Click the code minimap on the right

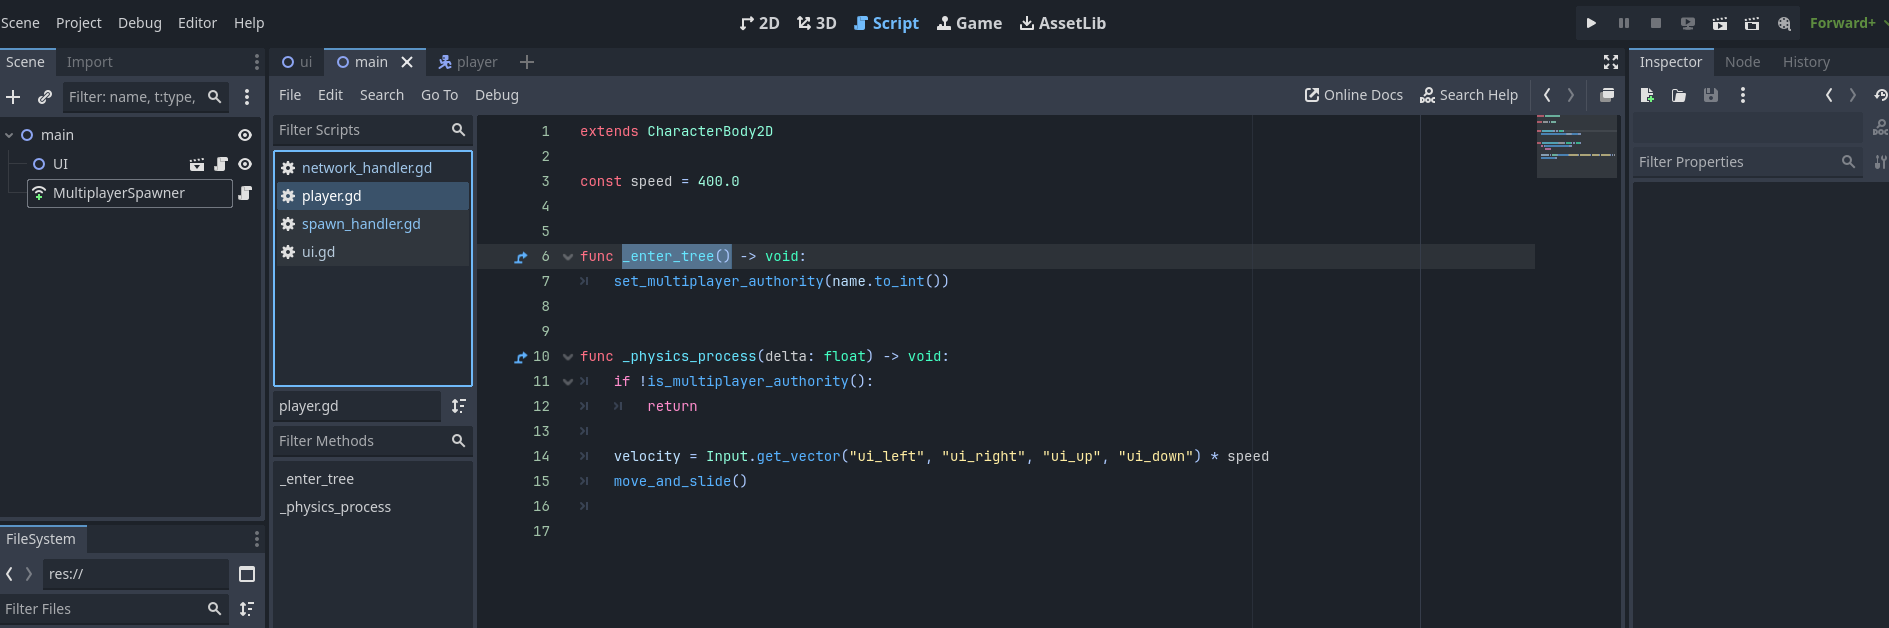coord(1576,145)
